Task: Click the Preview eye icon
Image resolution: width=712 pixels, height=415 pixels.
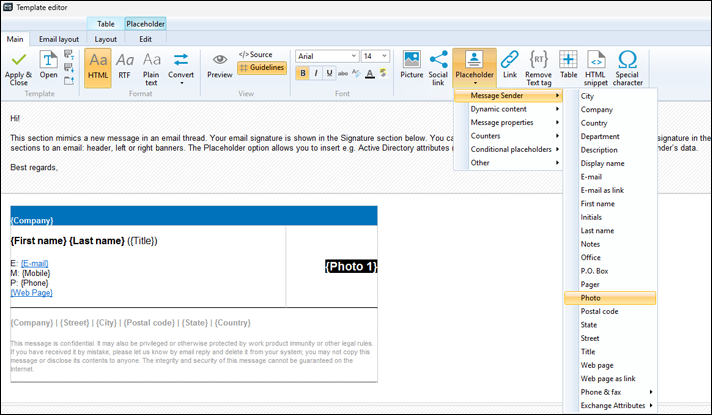Action: tap(219, 62)
